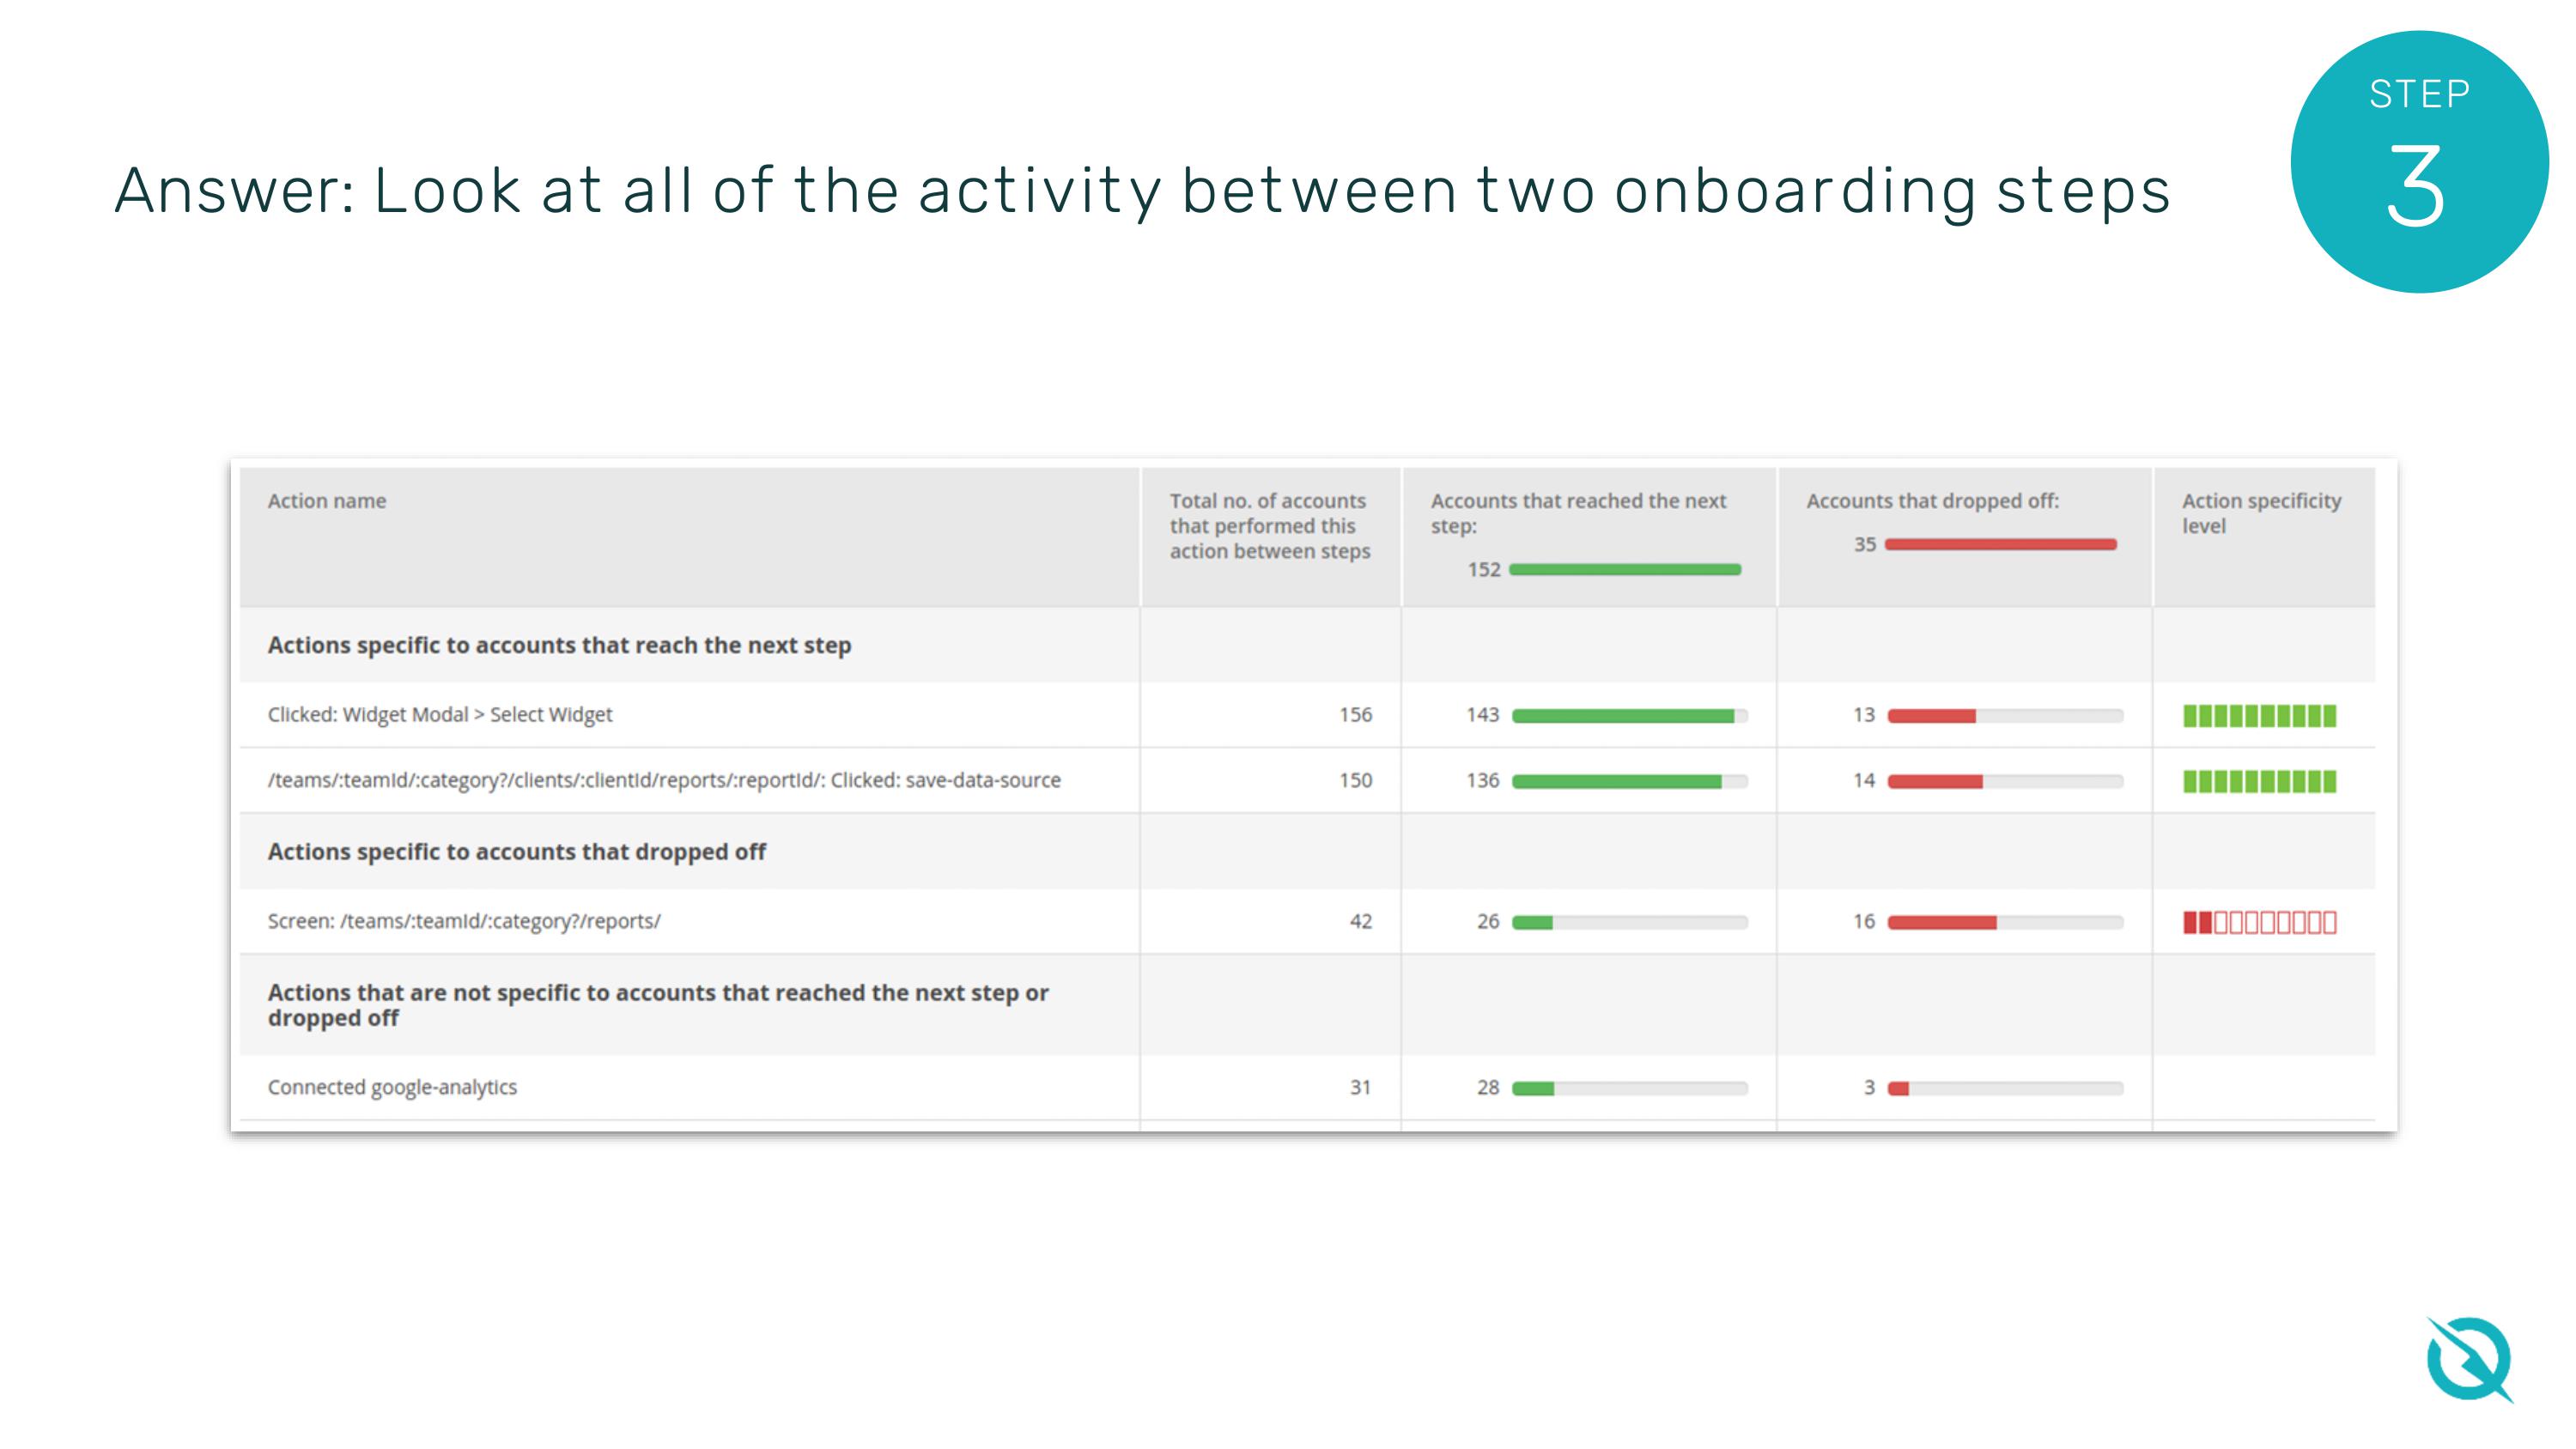The image size is (2576, 1449).
Task: Click the green specificity blocks for save-data-source
Action: tap(2258, 781)
